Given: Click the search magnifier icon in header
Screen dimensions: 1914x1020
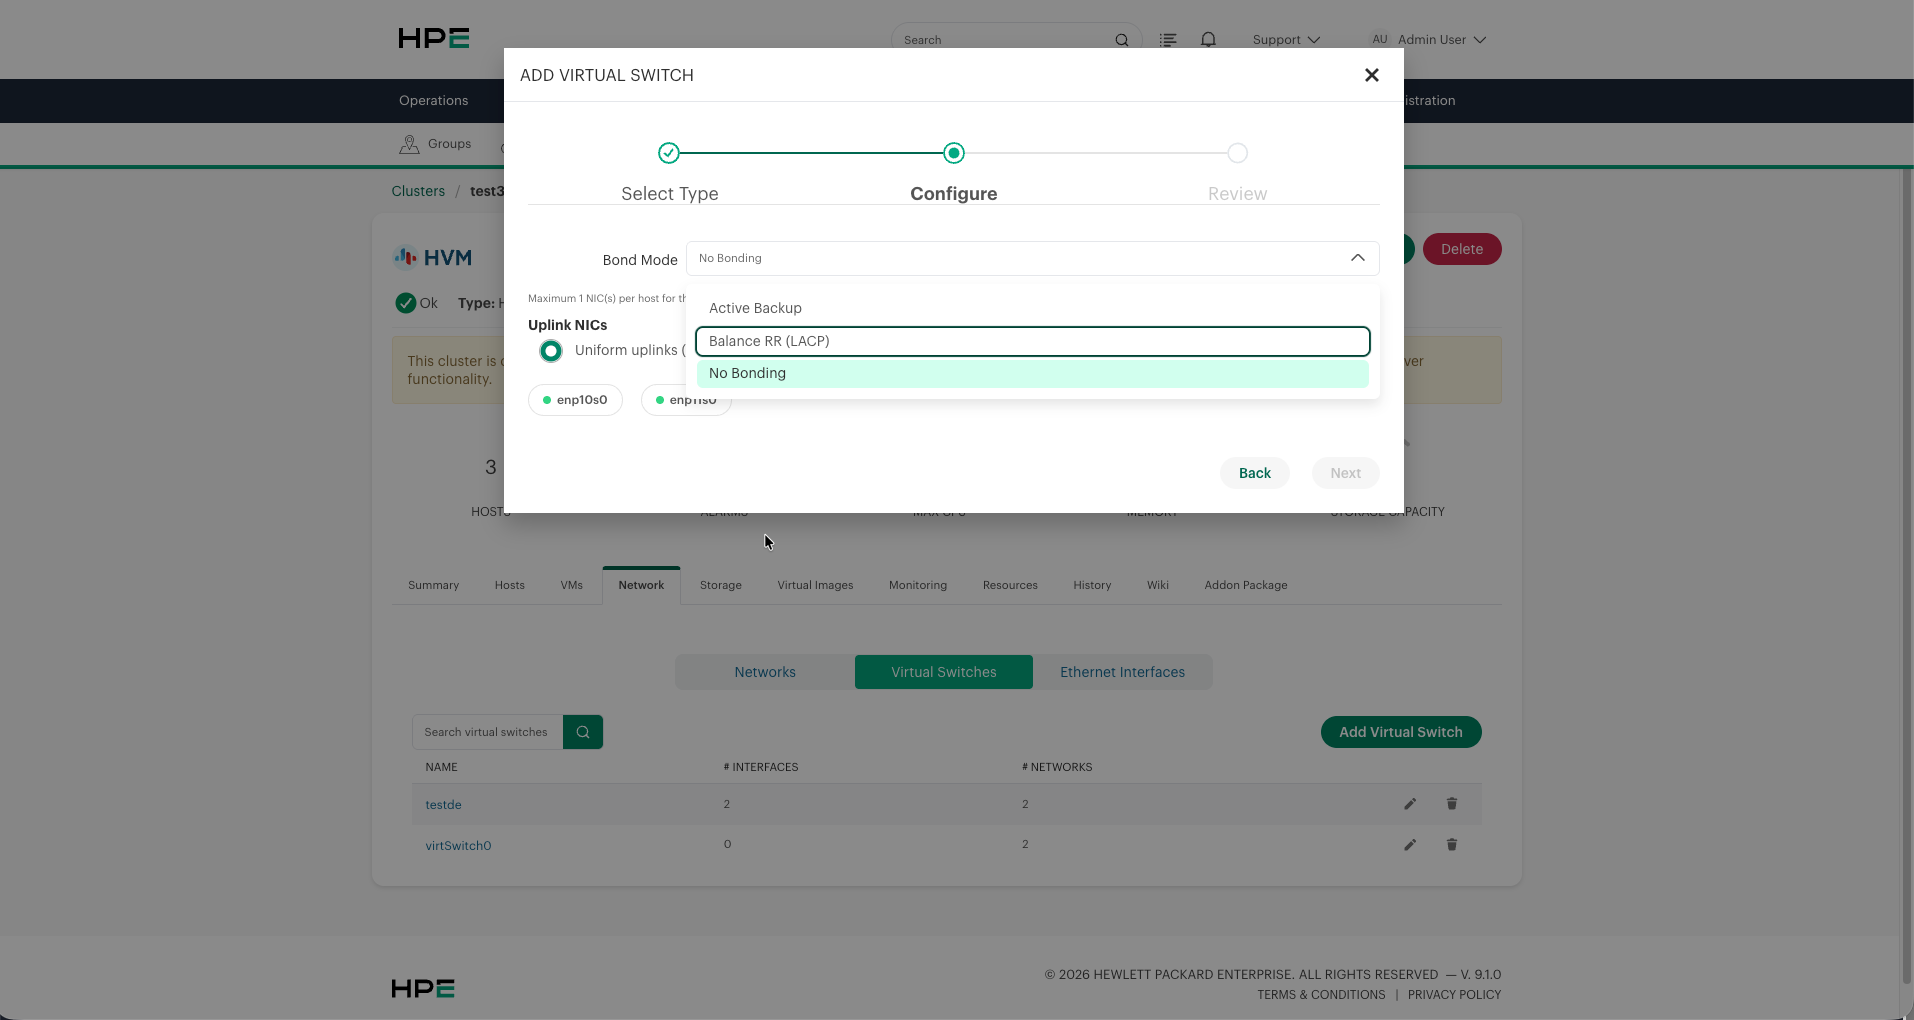Looking at the screenshot, I should coord(1121,40).
